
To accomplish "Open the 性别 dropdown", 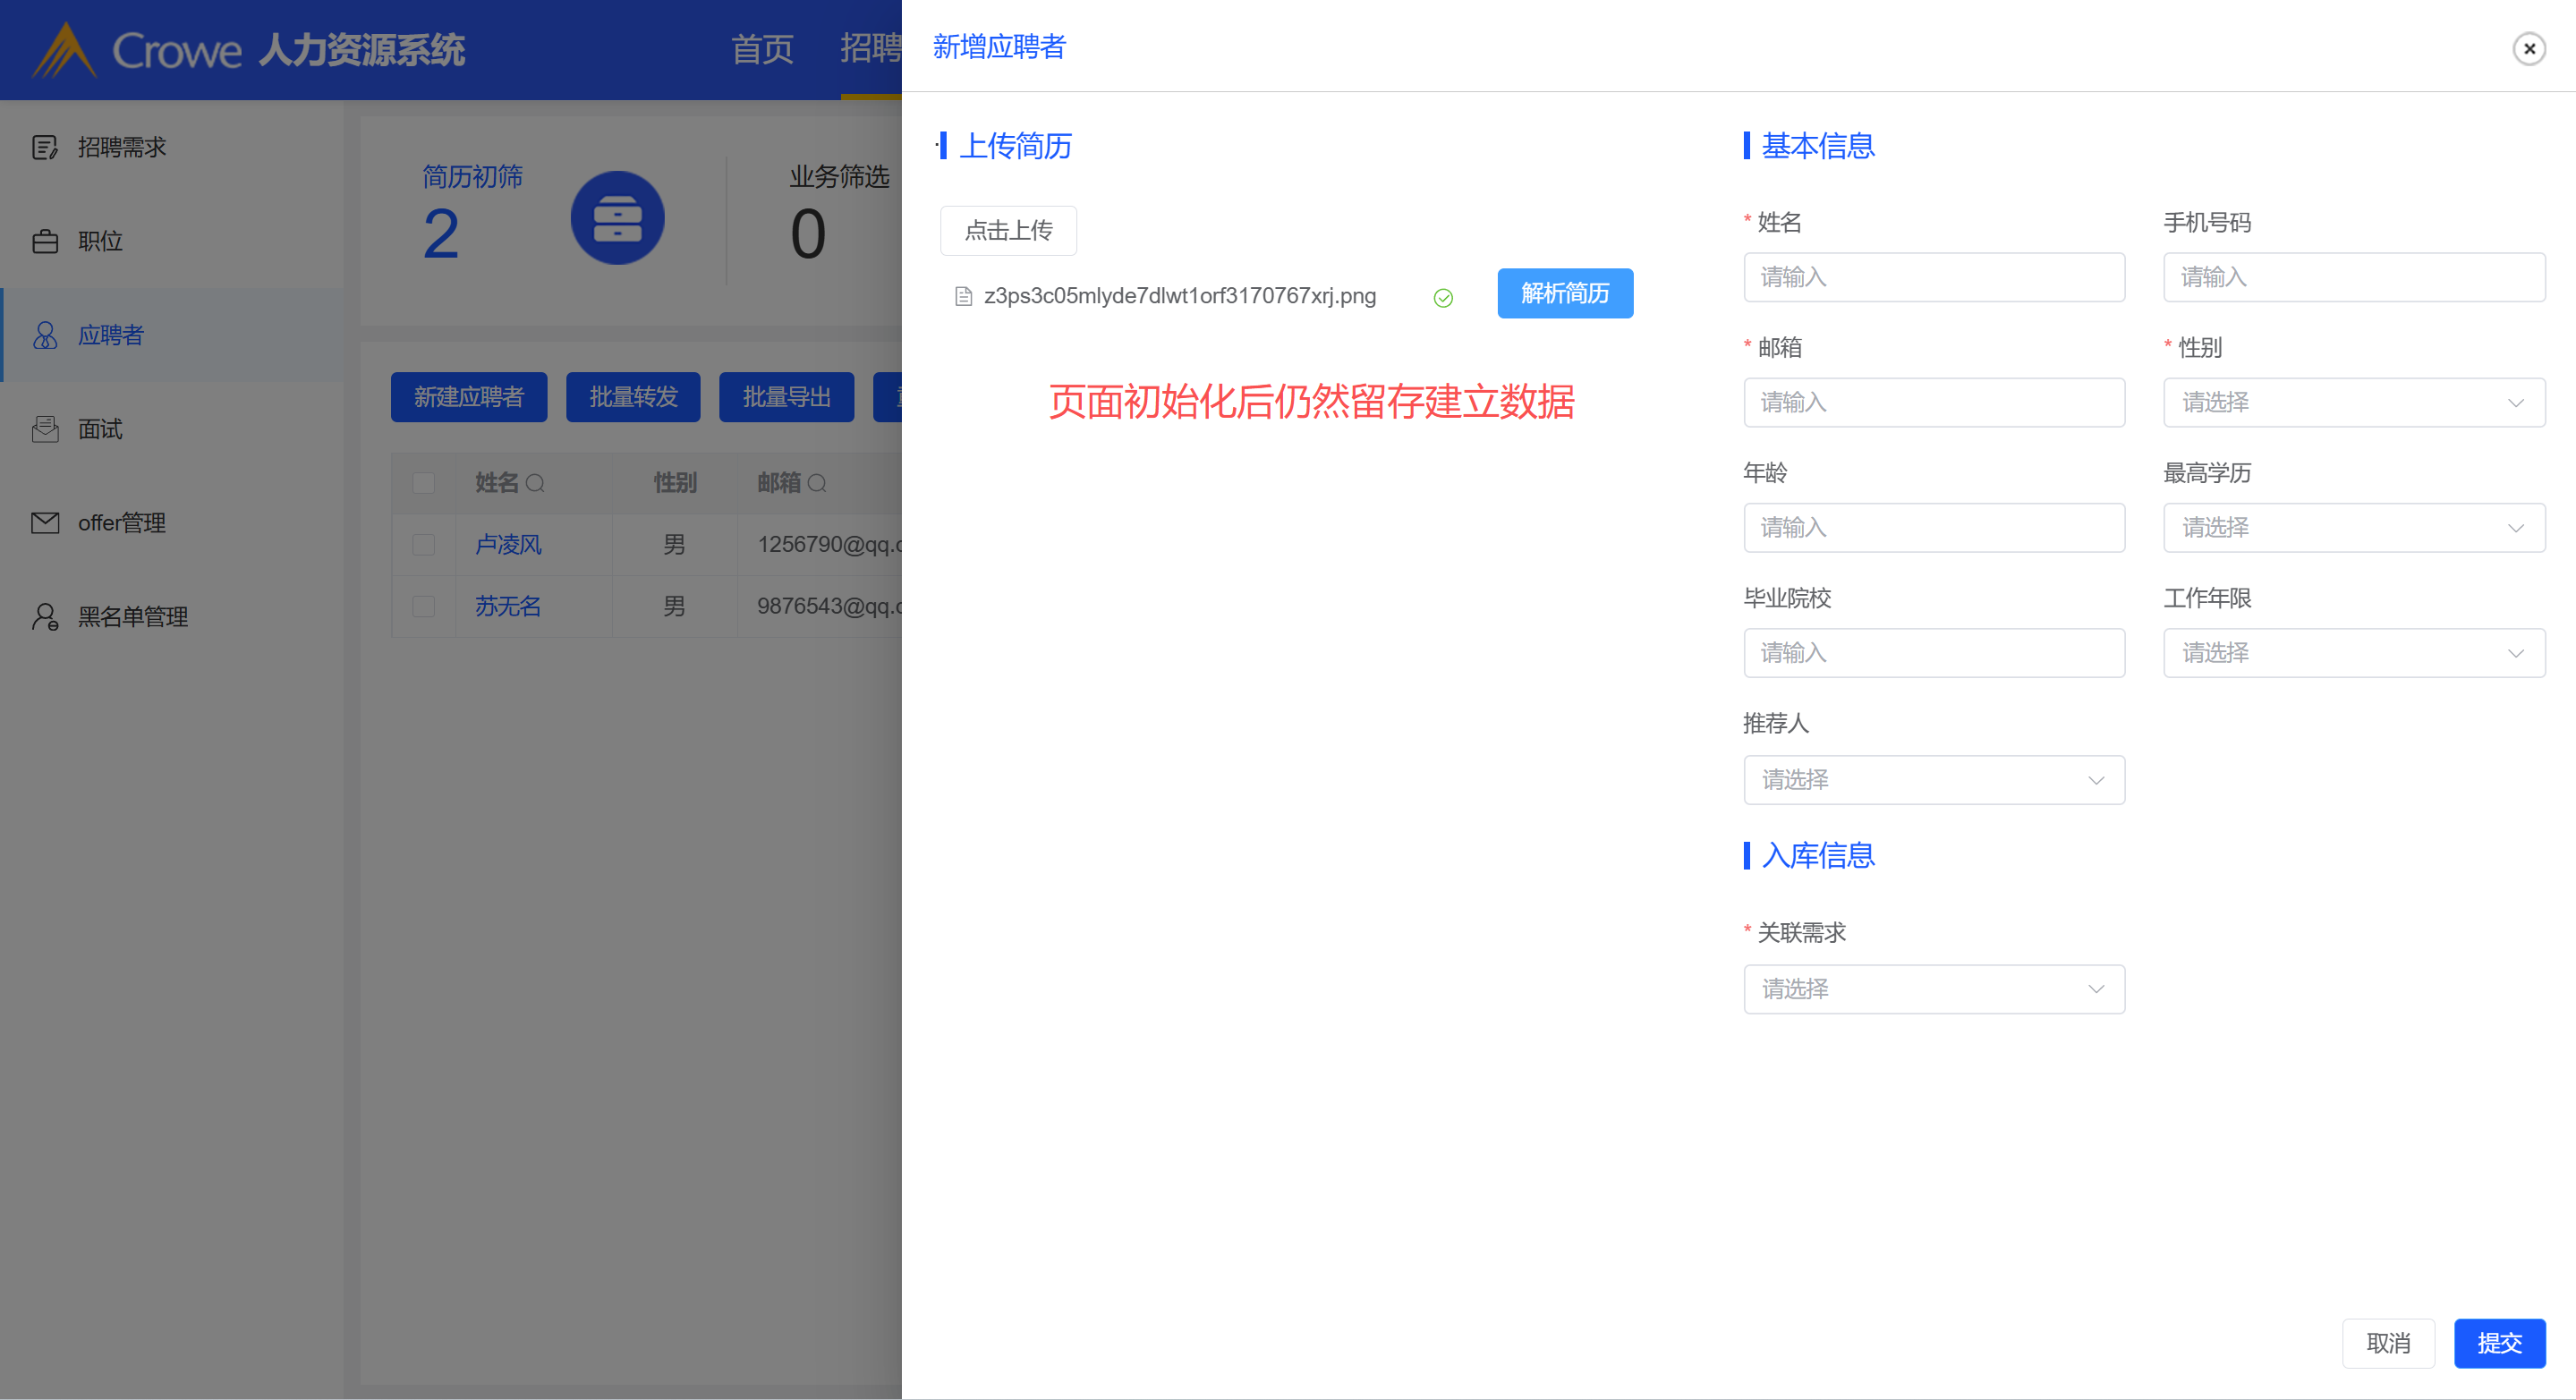I will click(x=2353, y=403).
